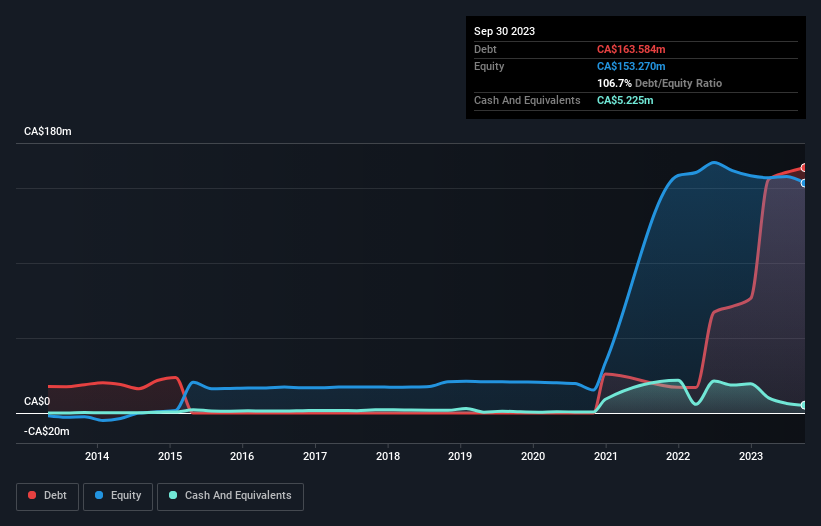
Task: Click the CA$153.270m equity value
Action: coord(631,66)
